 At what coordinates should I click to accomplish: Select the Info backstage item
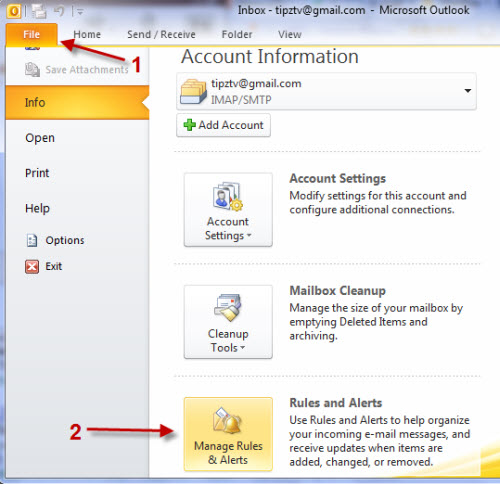[77, 102]
